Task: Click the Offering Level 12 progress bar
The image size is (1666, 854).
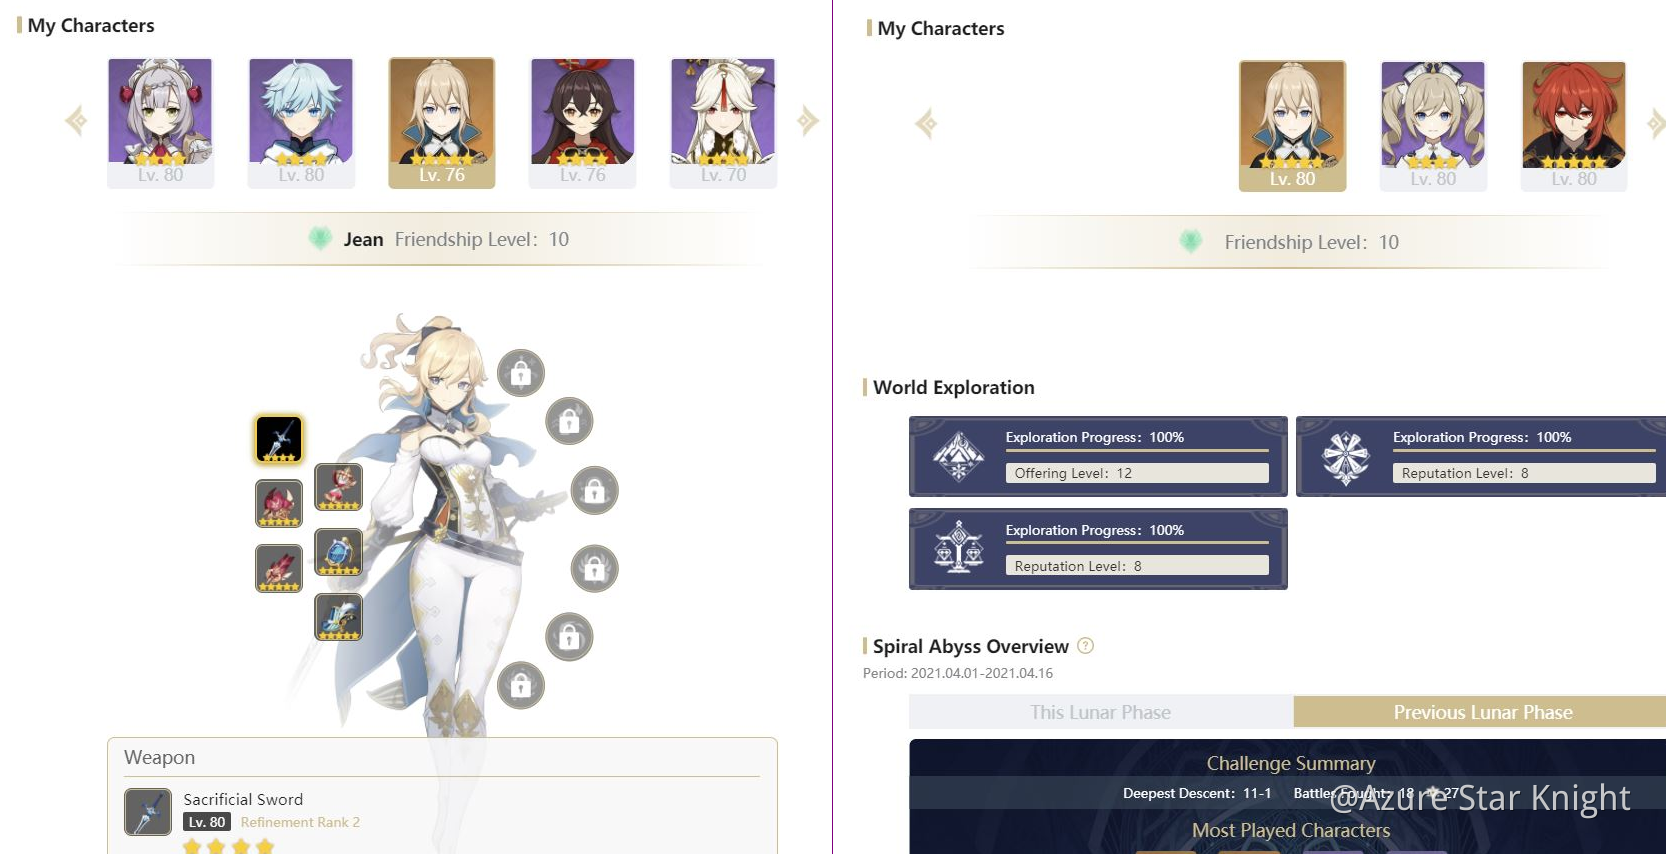Action: (x=1137, y=473)
